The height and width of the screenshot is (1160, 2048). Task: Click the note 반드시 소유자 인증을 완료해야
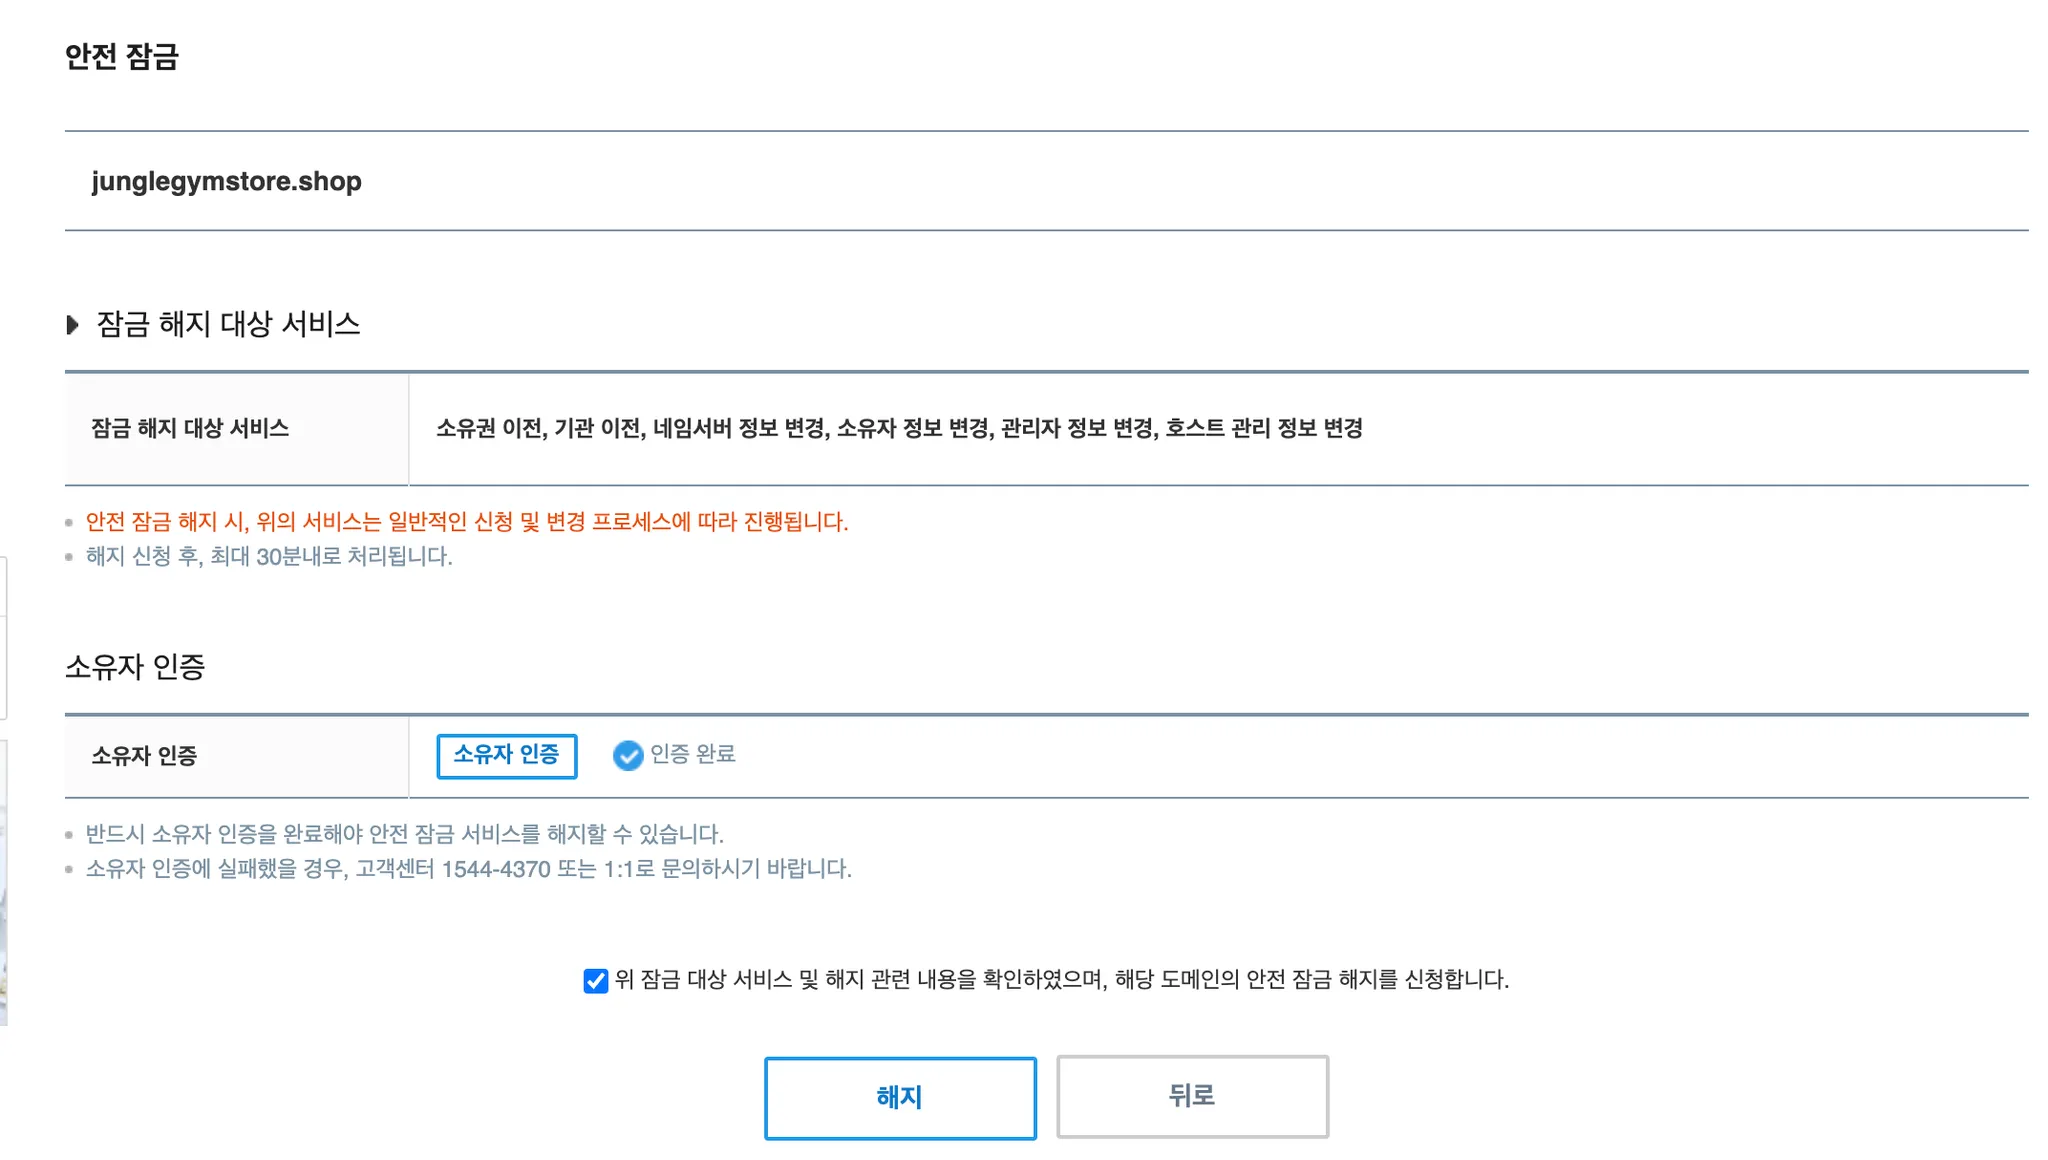(x=404, y=834)
